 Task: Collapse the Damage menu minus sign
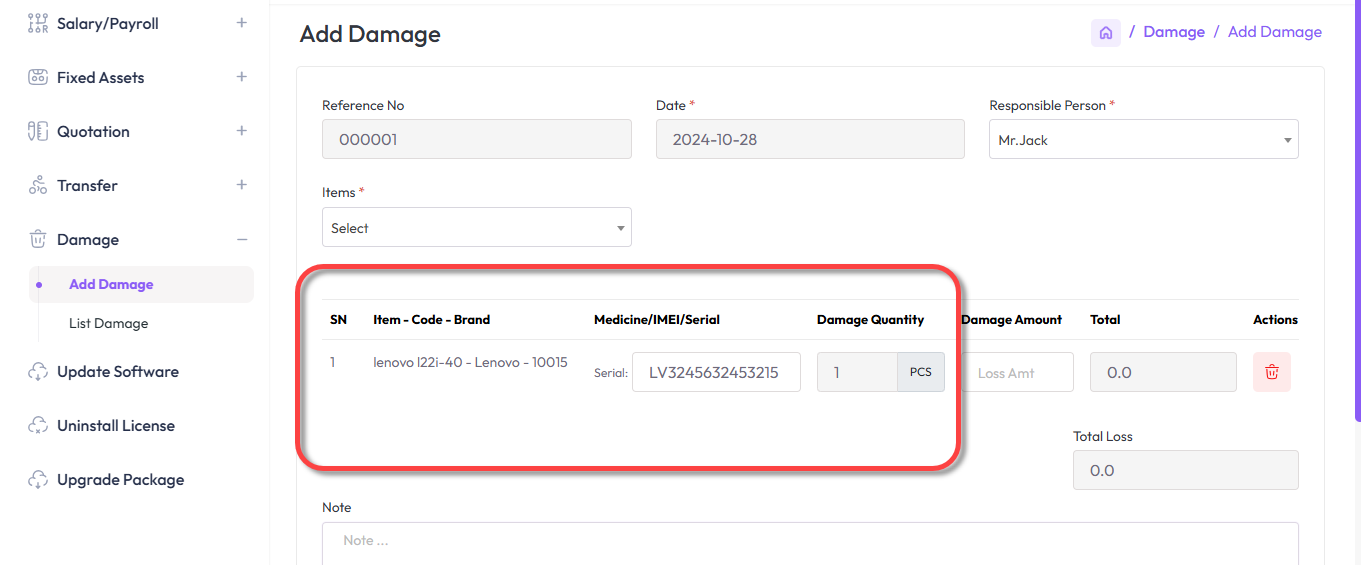241,239
